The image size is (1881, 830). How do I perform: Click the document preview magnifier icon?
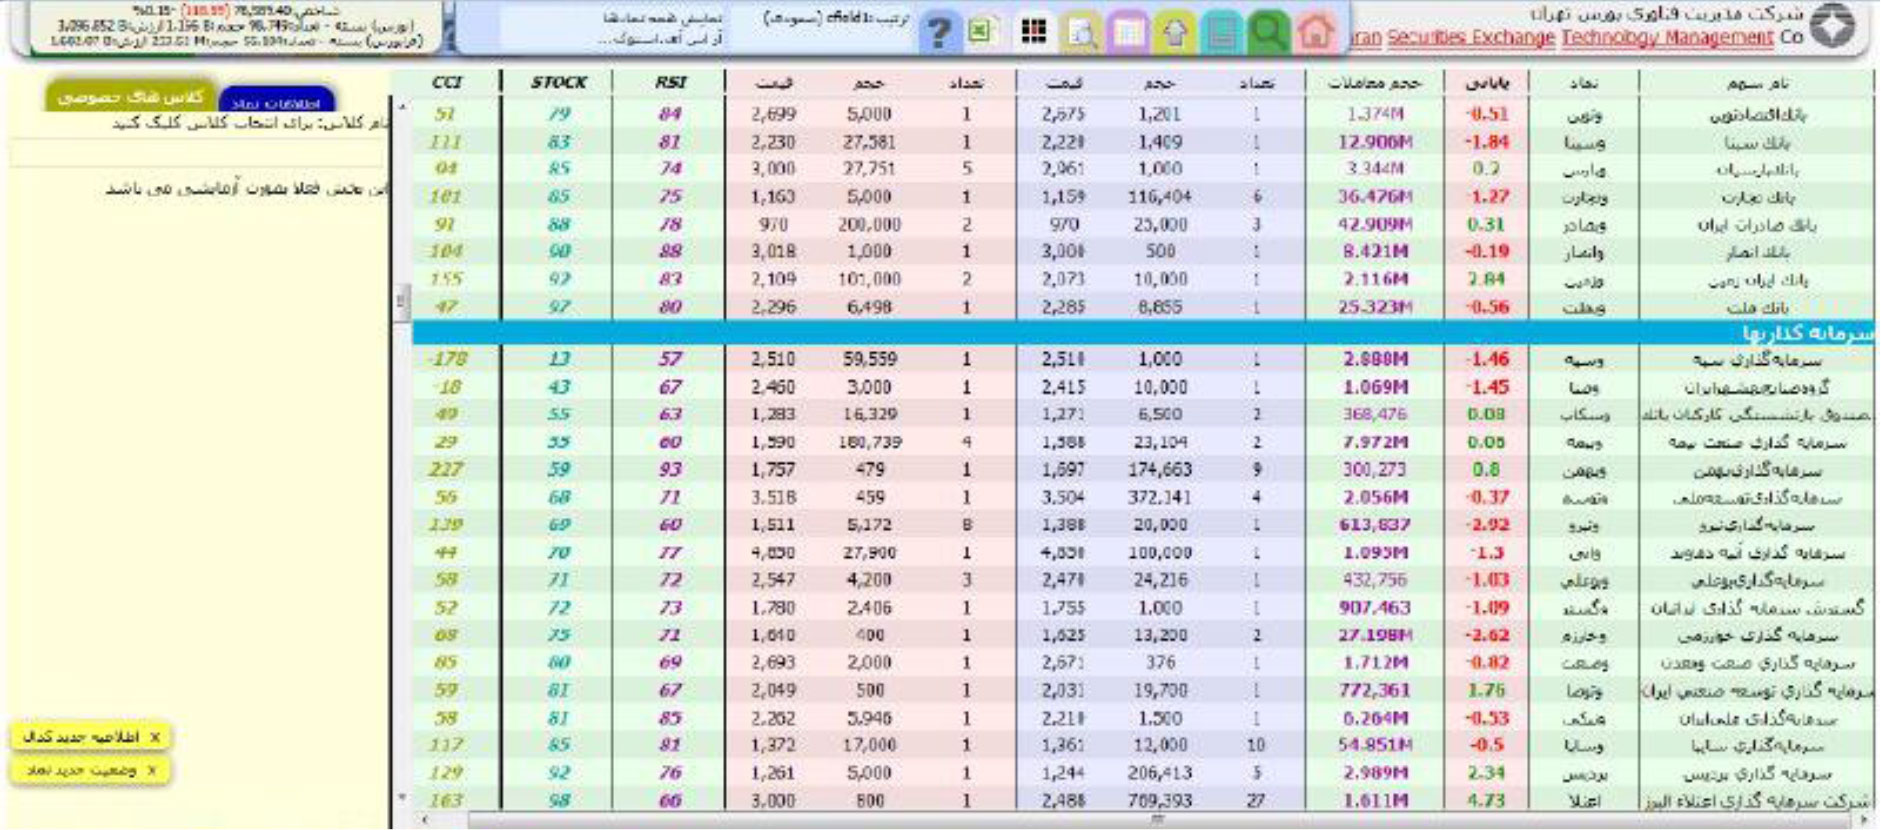pos(1081,33)
